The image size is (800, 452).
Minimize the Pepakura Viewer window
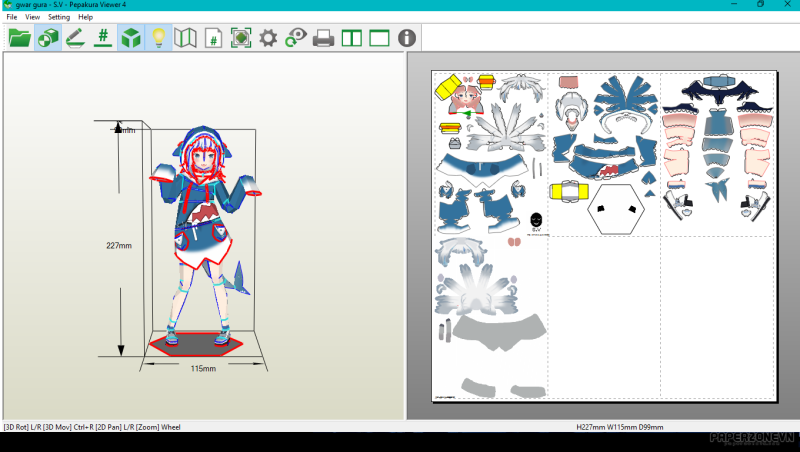[x=734, y=5]
